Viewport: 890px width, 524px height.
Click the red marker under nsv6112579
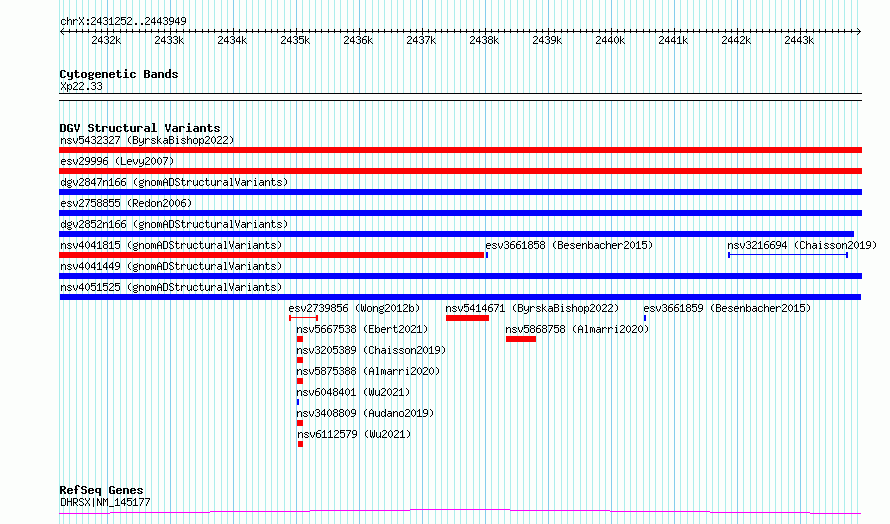coord(300,444)
